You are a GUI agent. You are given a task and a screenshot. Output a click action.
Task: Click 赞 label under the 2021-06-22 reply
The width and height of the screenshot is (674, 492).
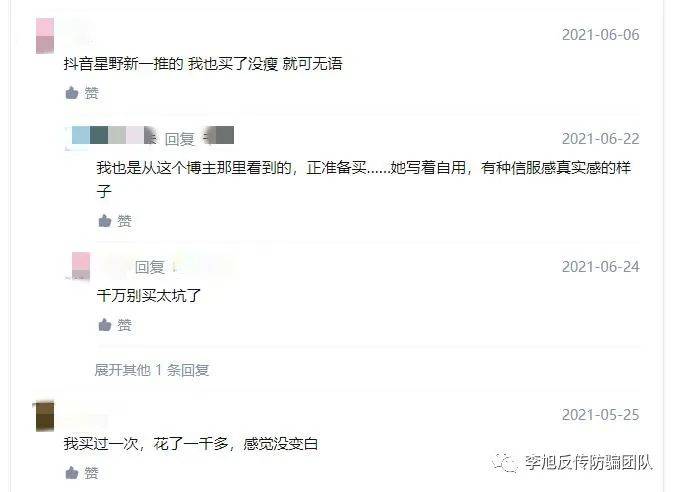pos(125,221)
